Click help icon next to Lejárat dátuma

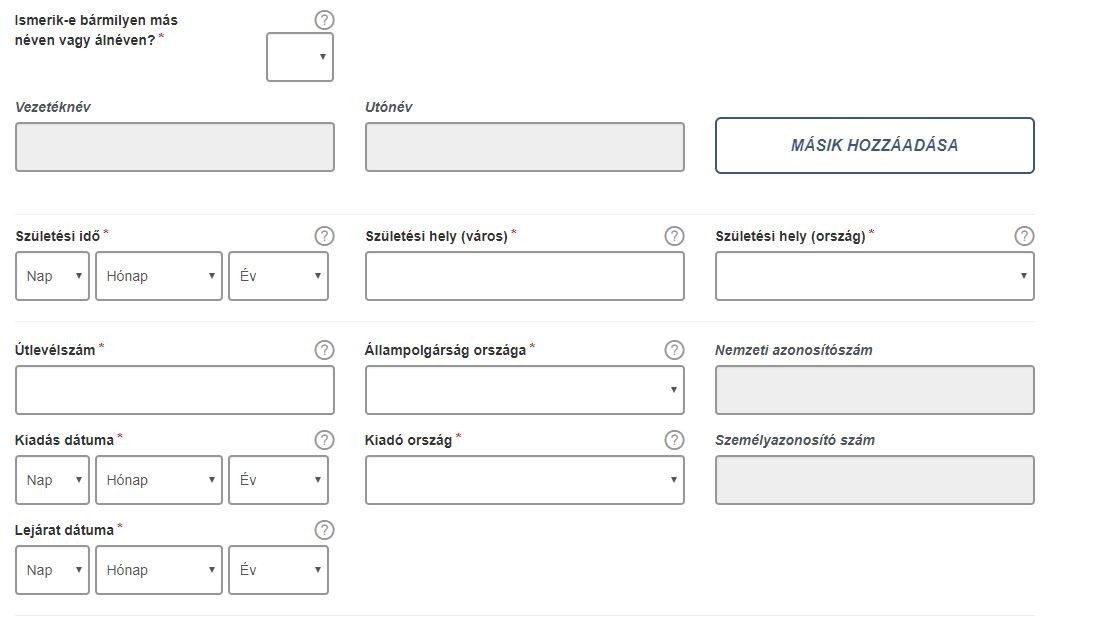[x=324, y=530]
